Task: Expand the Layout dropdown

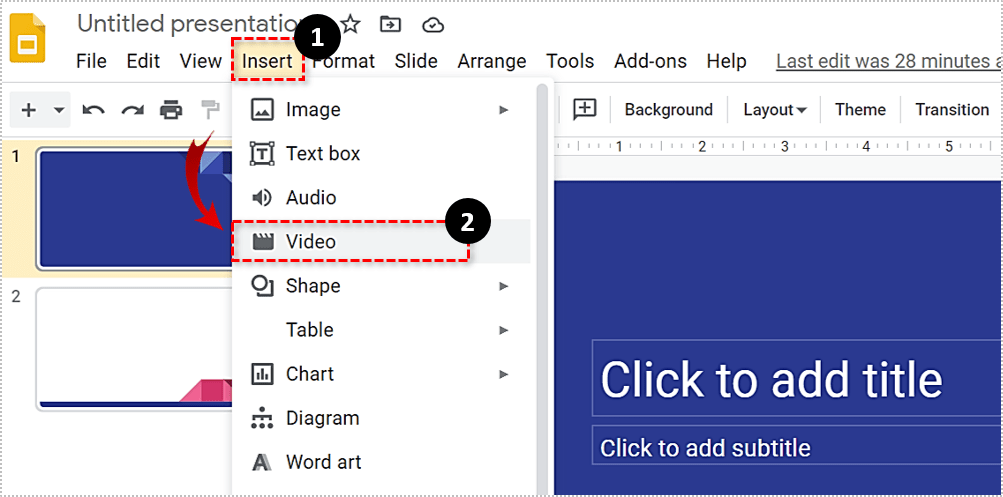Action: [x=774, y=110]
